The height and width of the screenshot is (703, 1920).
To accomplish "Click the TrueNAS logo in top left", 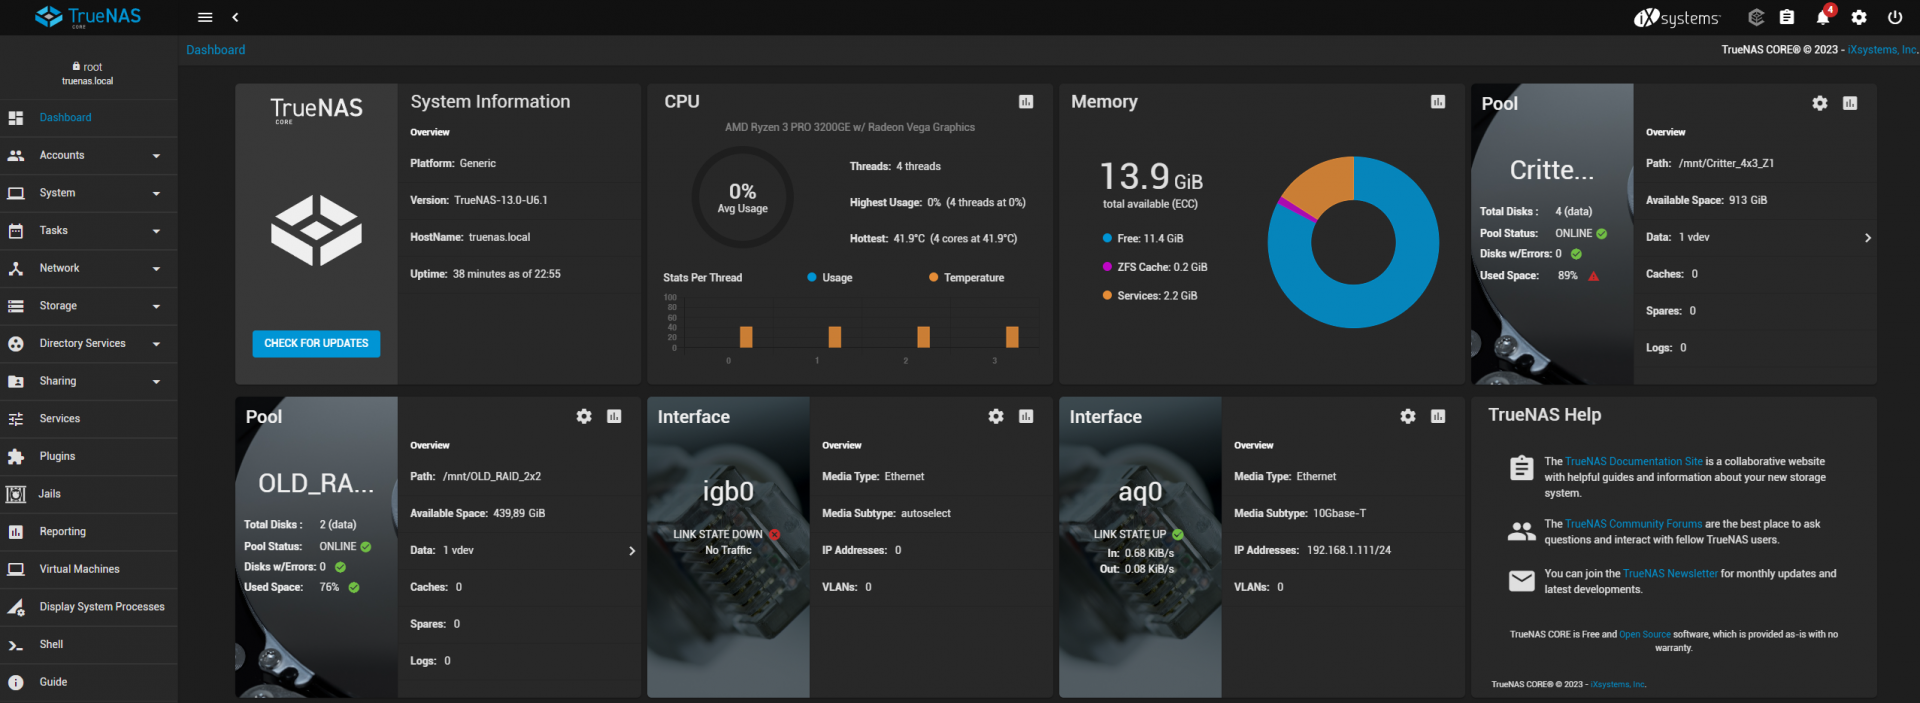I will tap(88, 17).
